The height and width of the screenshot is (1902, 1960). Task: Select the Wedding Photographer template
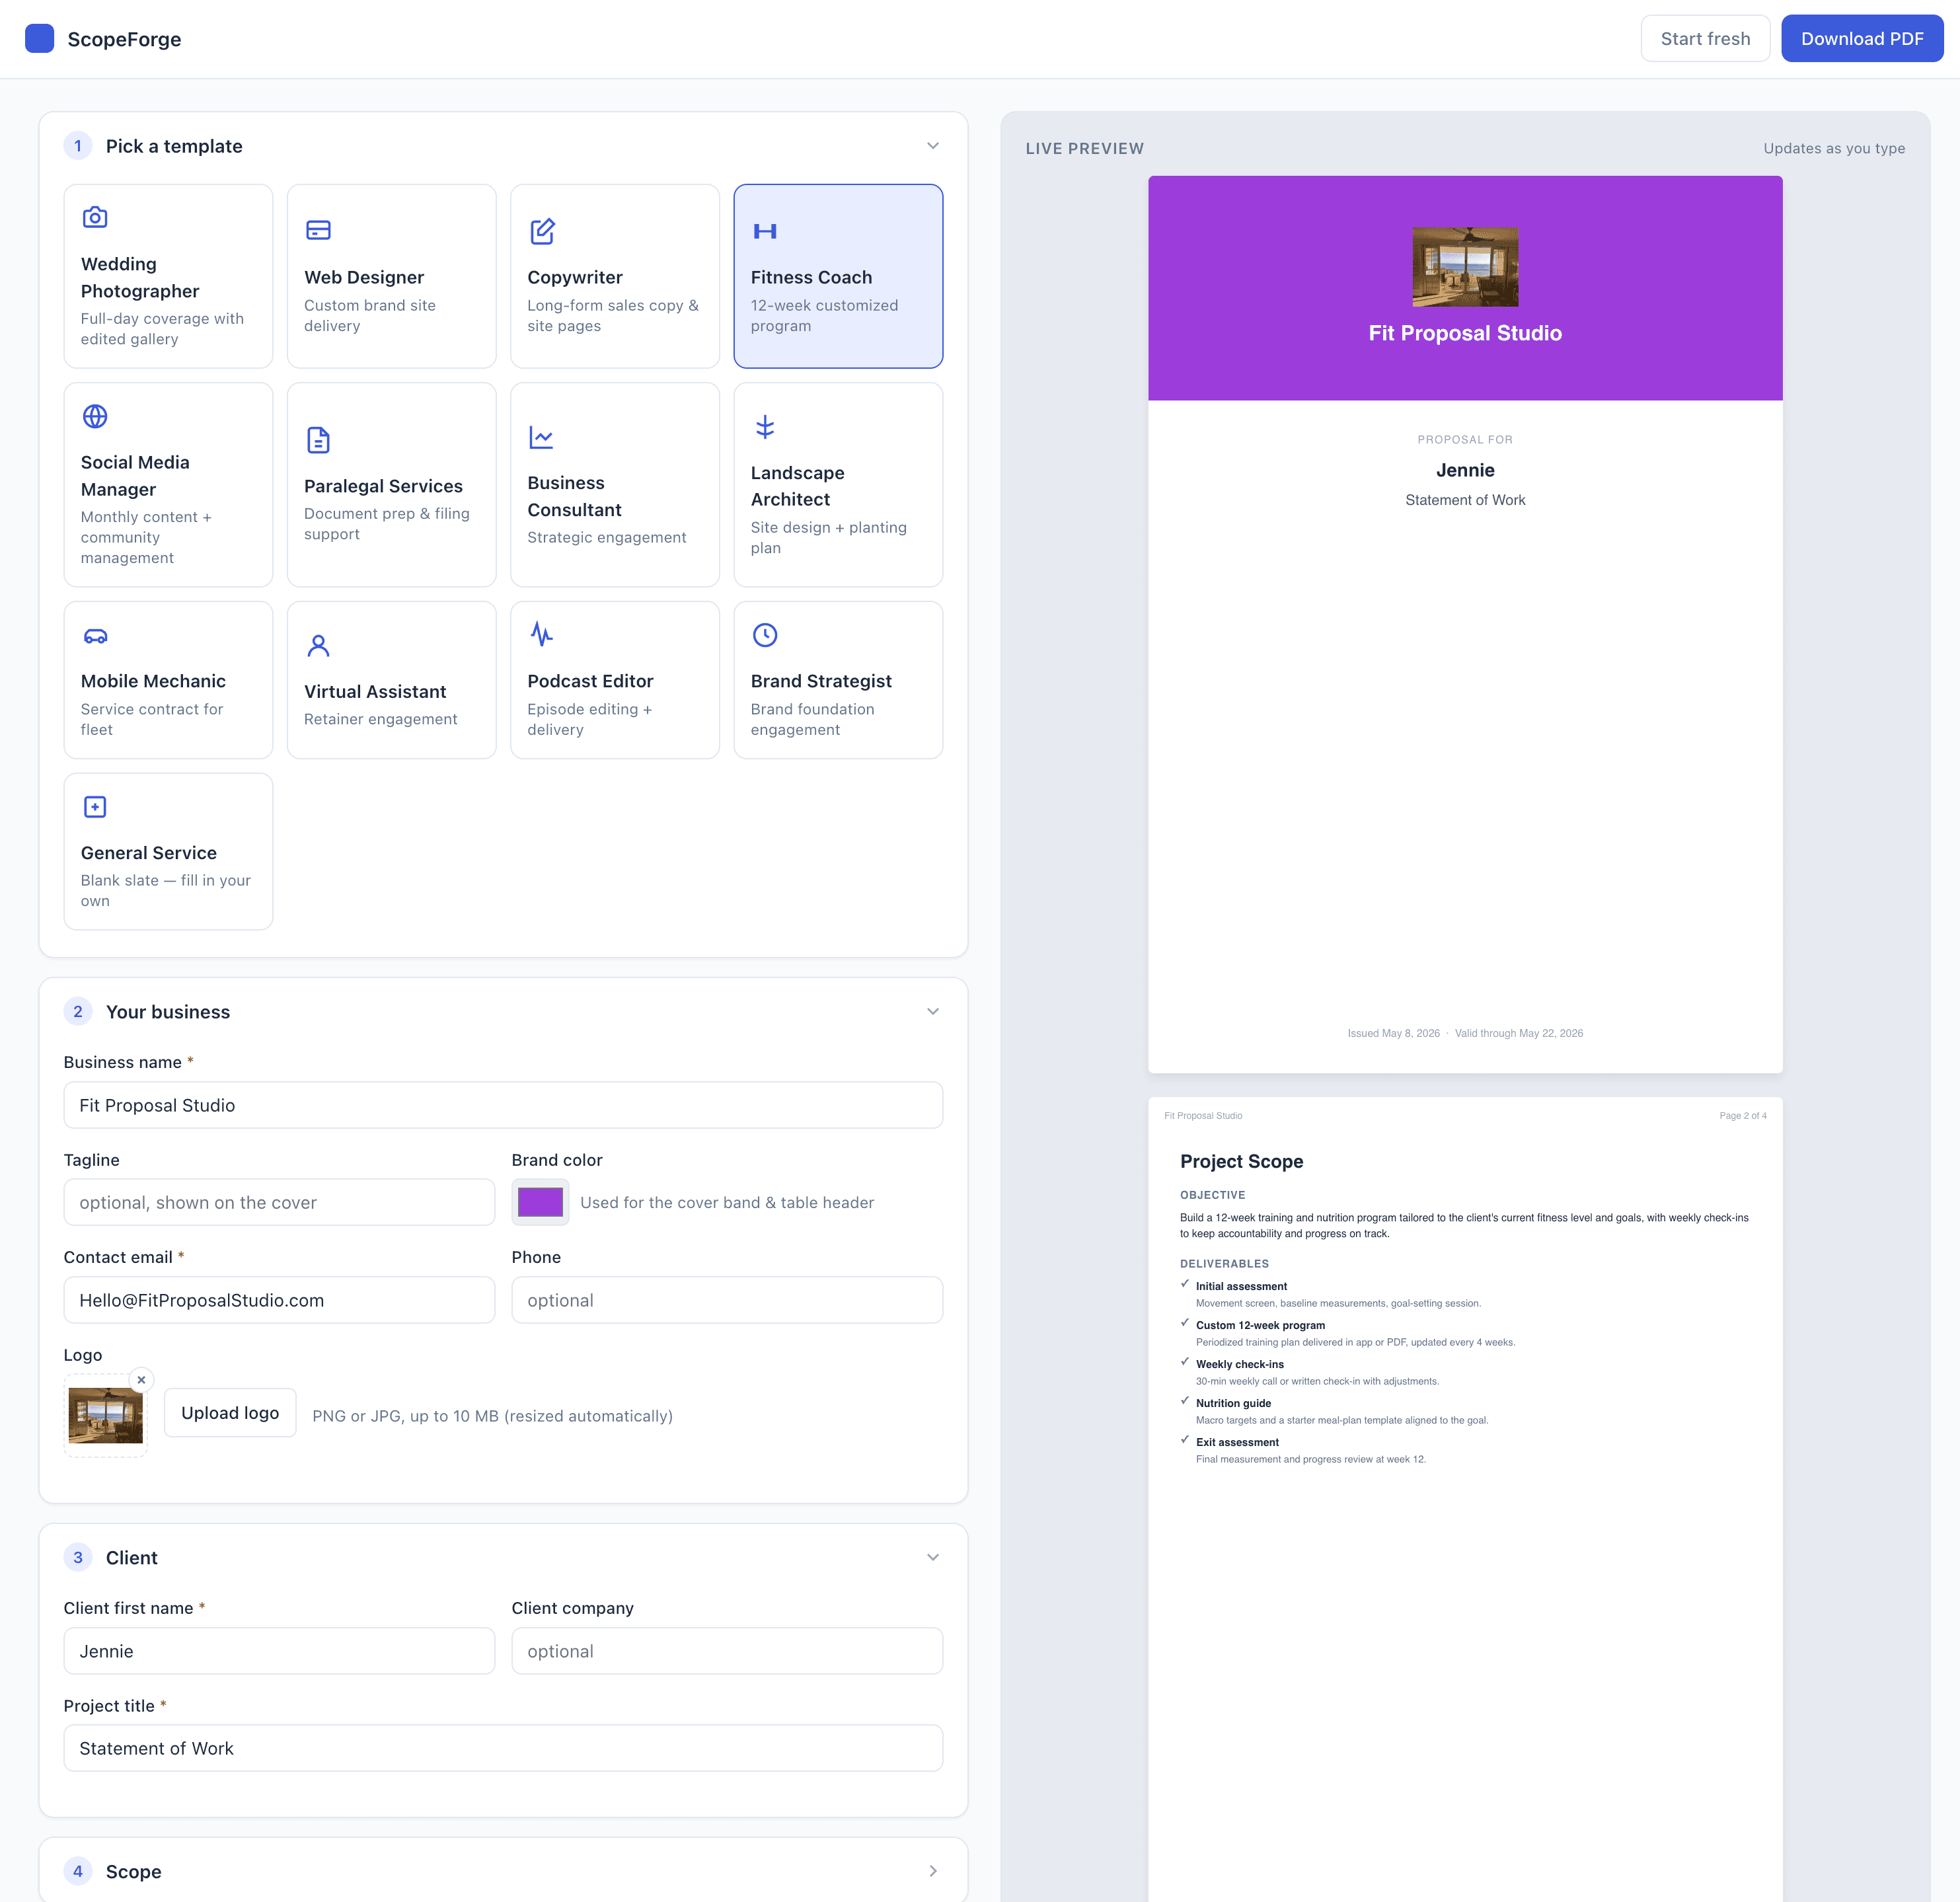click(168, 276)
